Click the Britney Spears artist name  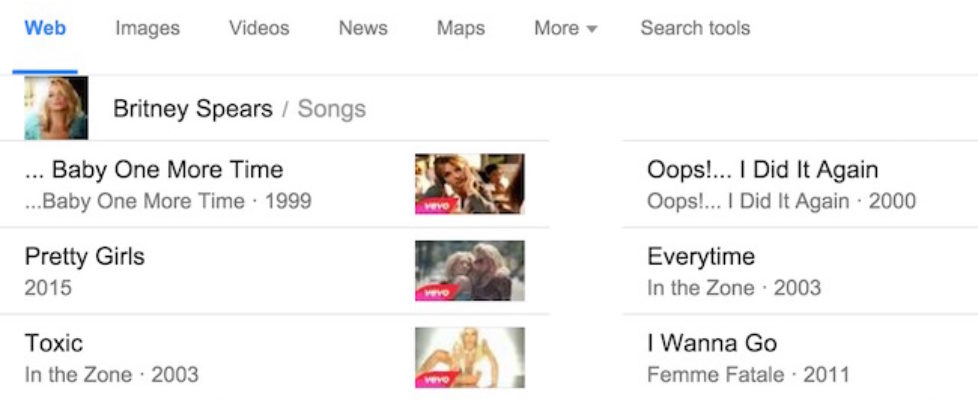click(x=193, y=109)
